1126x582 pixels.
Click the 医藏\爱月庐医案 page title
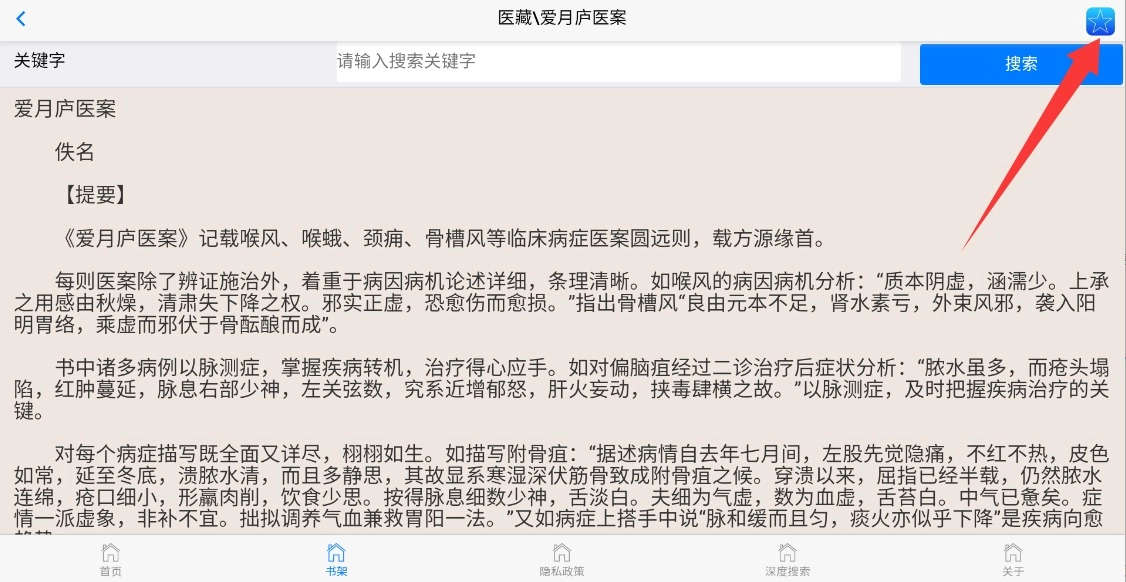[562, 18]
